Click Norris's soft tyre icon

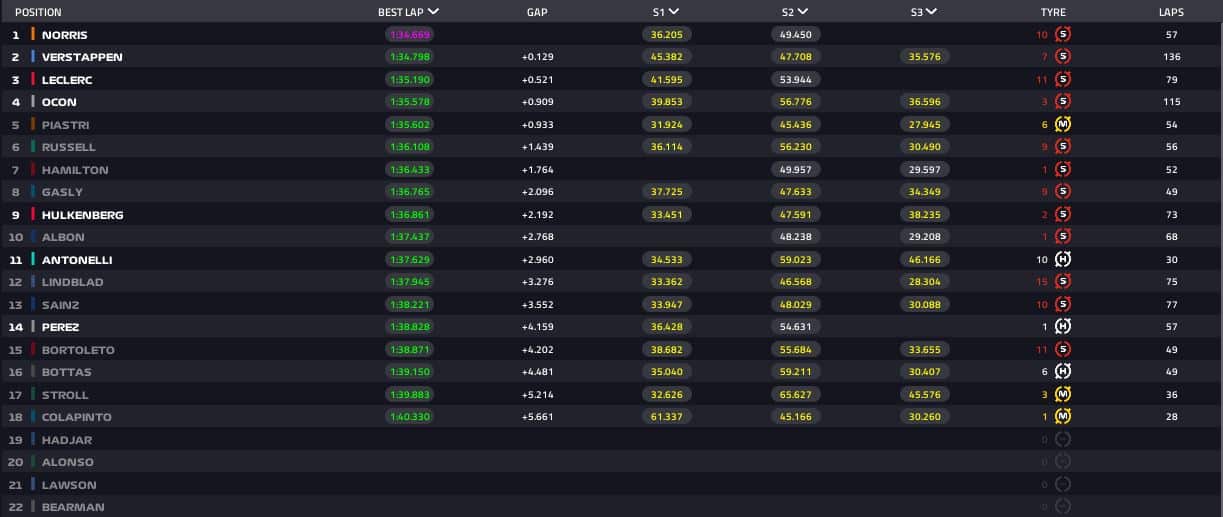(x=1063, y=35)
